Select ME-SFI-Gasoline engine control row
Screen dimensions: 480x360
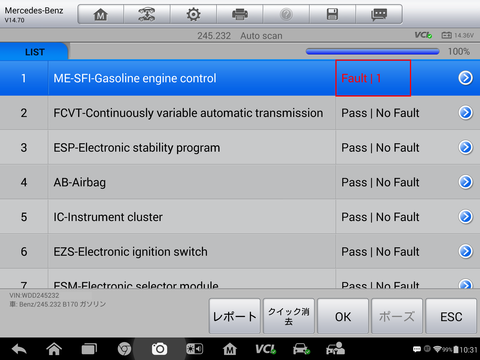coord(240,78)
